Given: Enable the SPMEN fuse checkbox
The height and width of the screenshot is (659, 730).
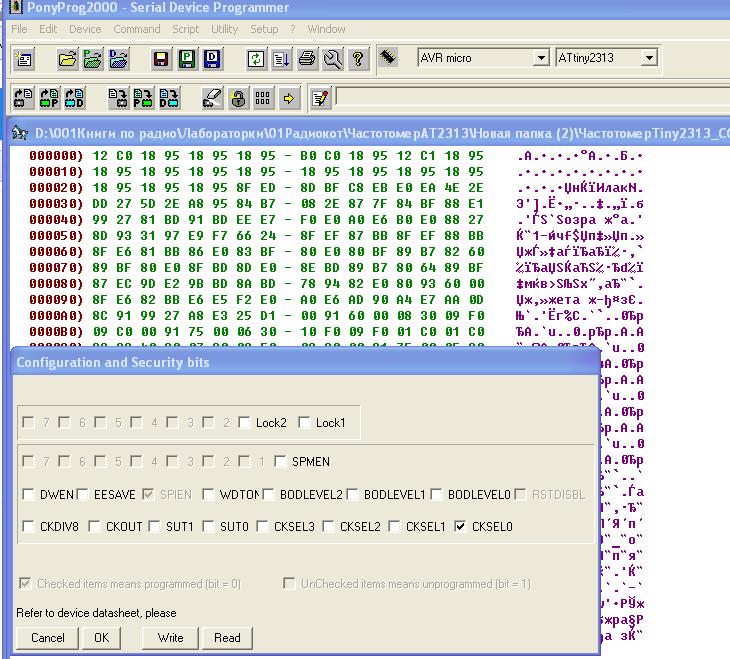Looking at the screenshot, I should coord(280,462).
